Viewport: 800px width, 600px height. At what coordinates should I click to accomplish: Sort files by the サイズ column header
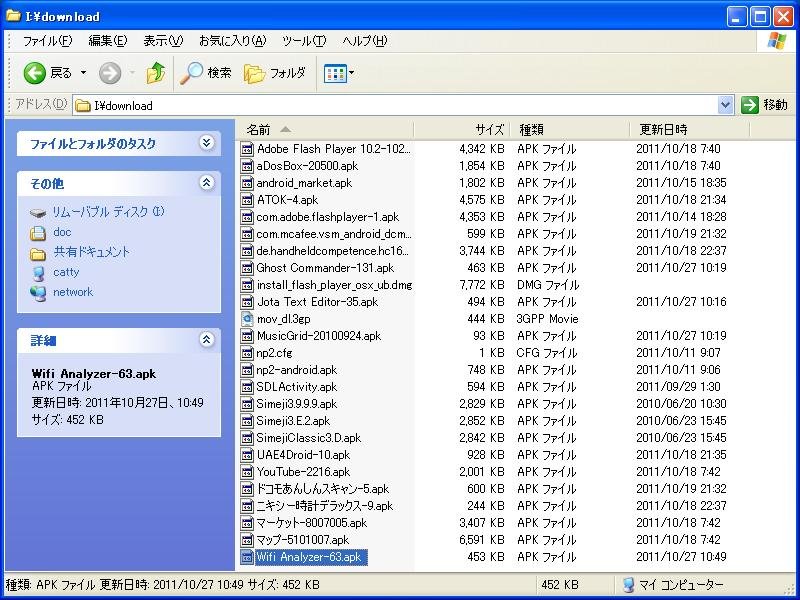click(x=462, y=130)
